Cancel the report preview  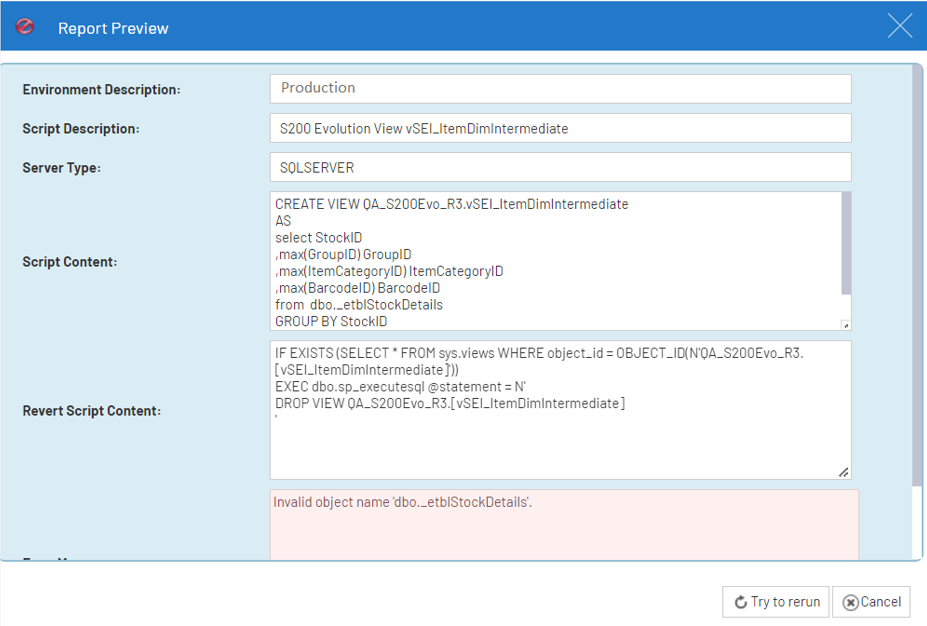coord(871,602)
